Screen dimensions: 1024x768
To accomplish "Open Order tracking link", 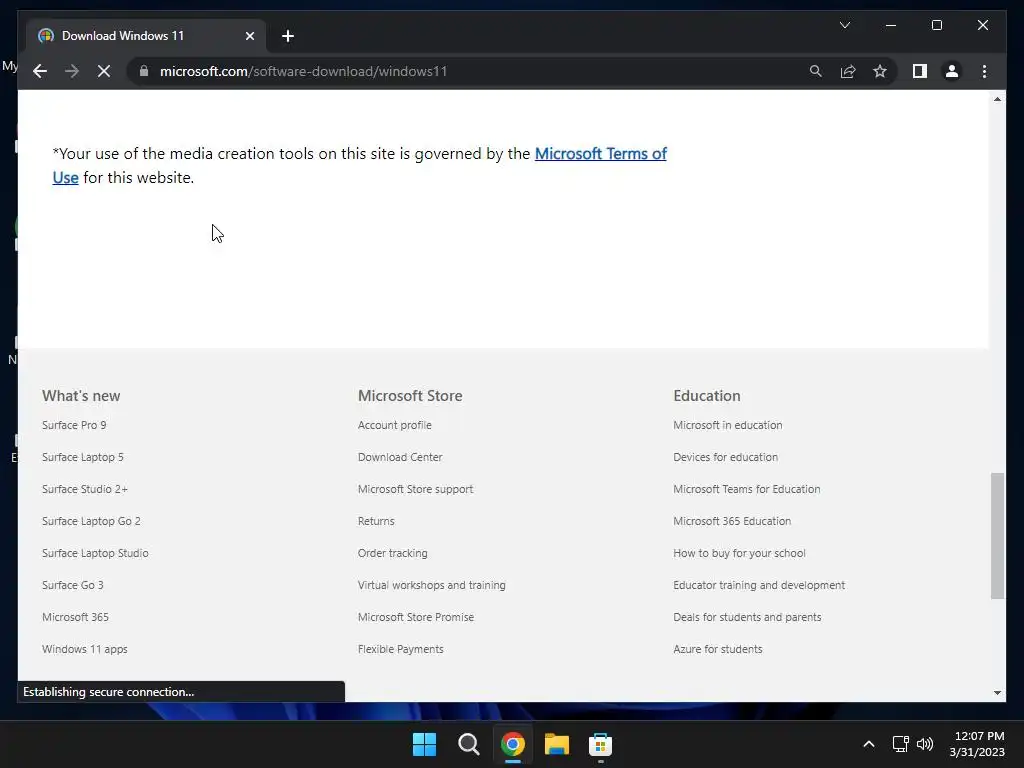I will coord(392,553).
